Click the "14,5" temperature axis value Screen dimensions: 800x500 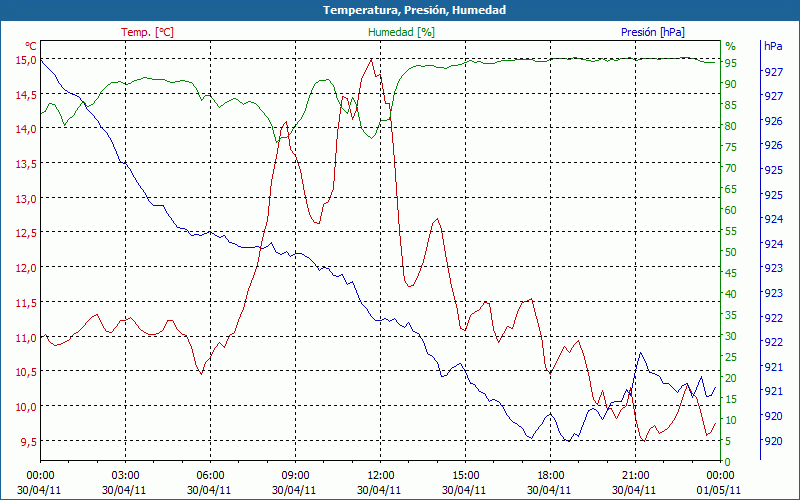[x=26, y=95]
